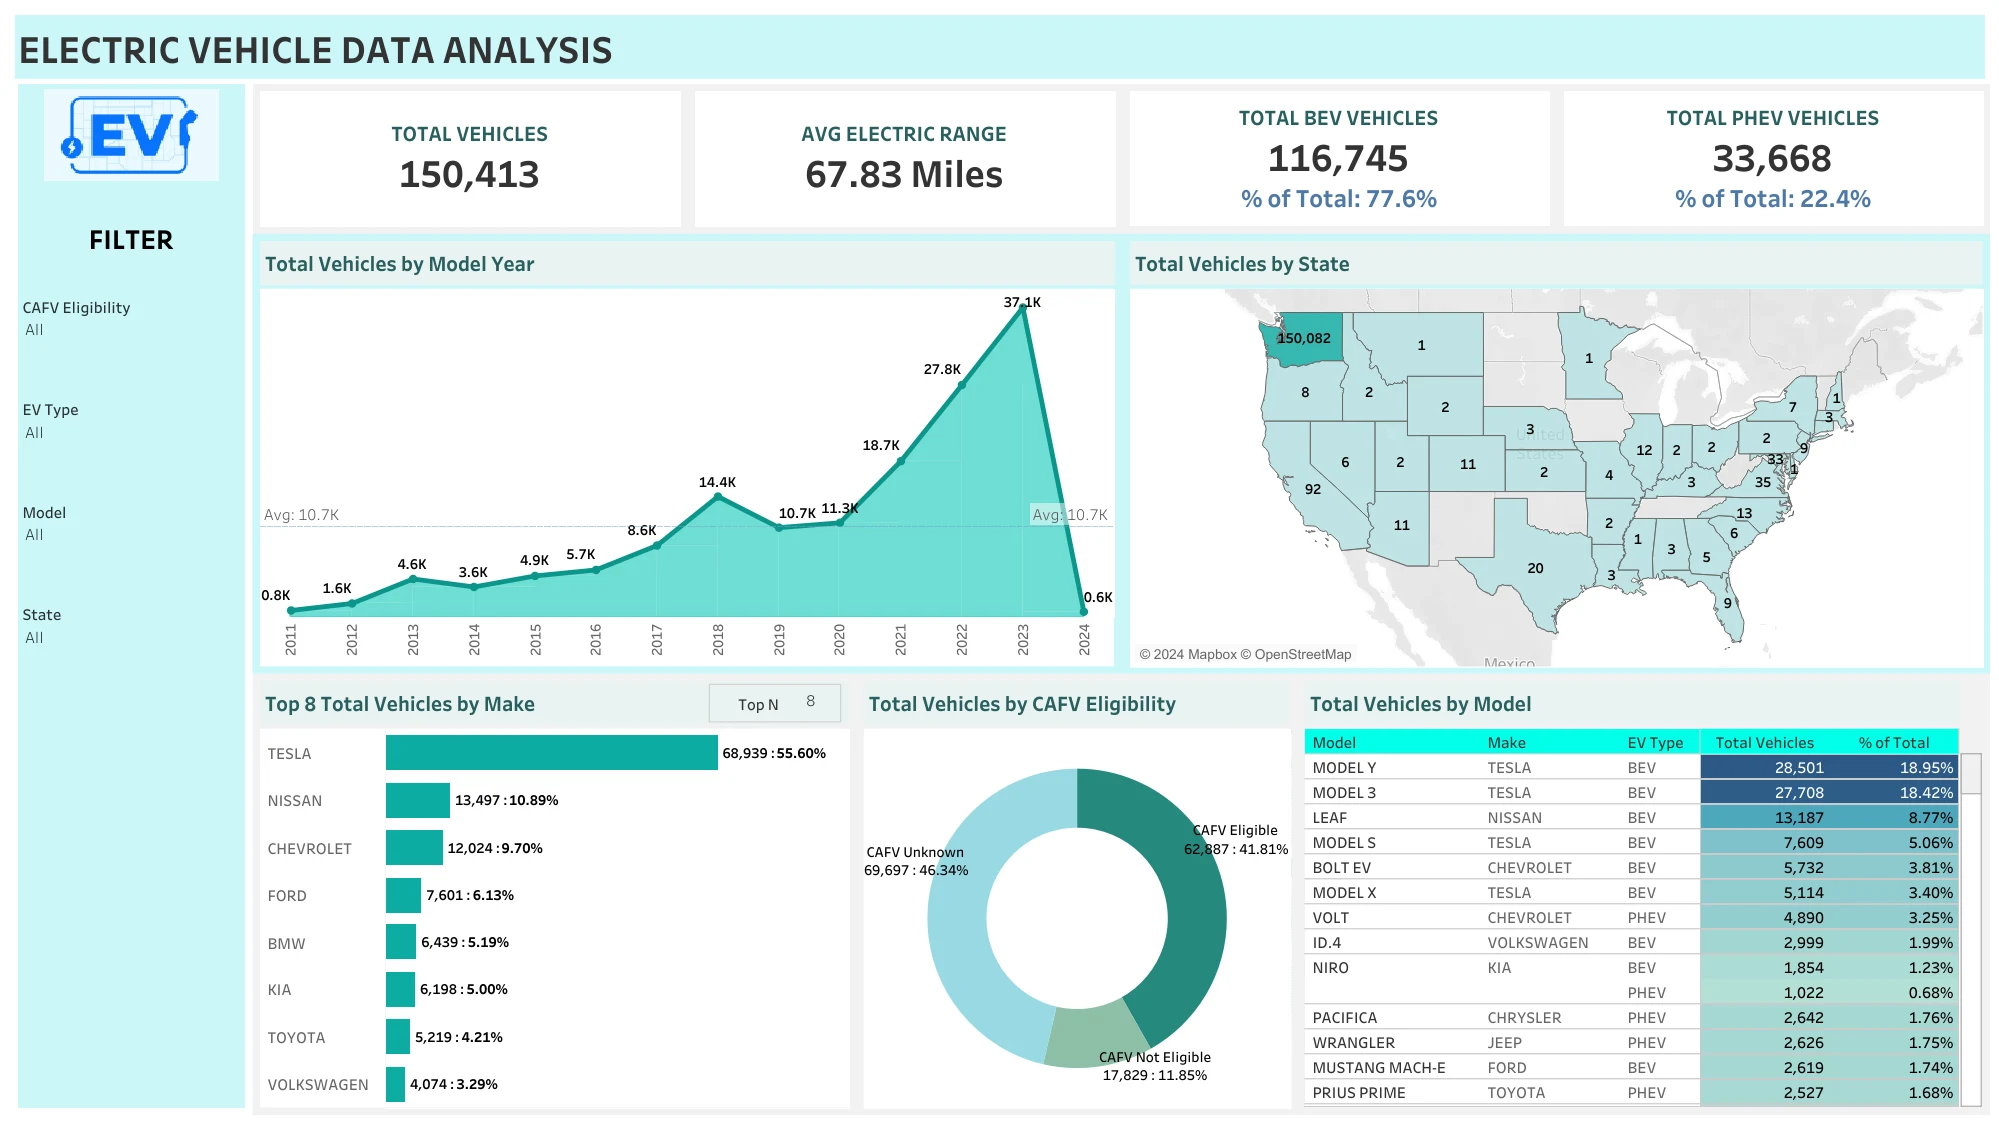
Task: Click the EV logo image
Action: pos(131,135)
